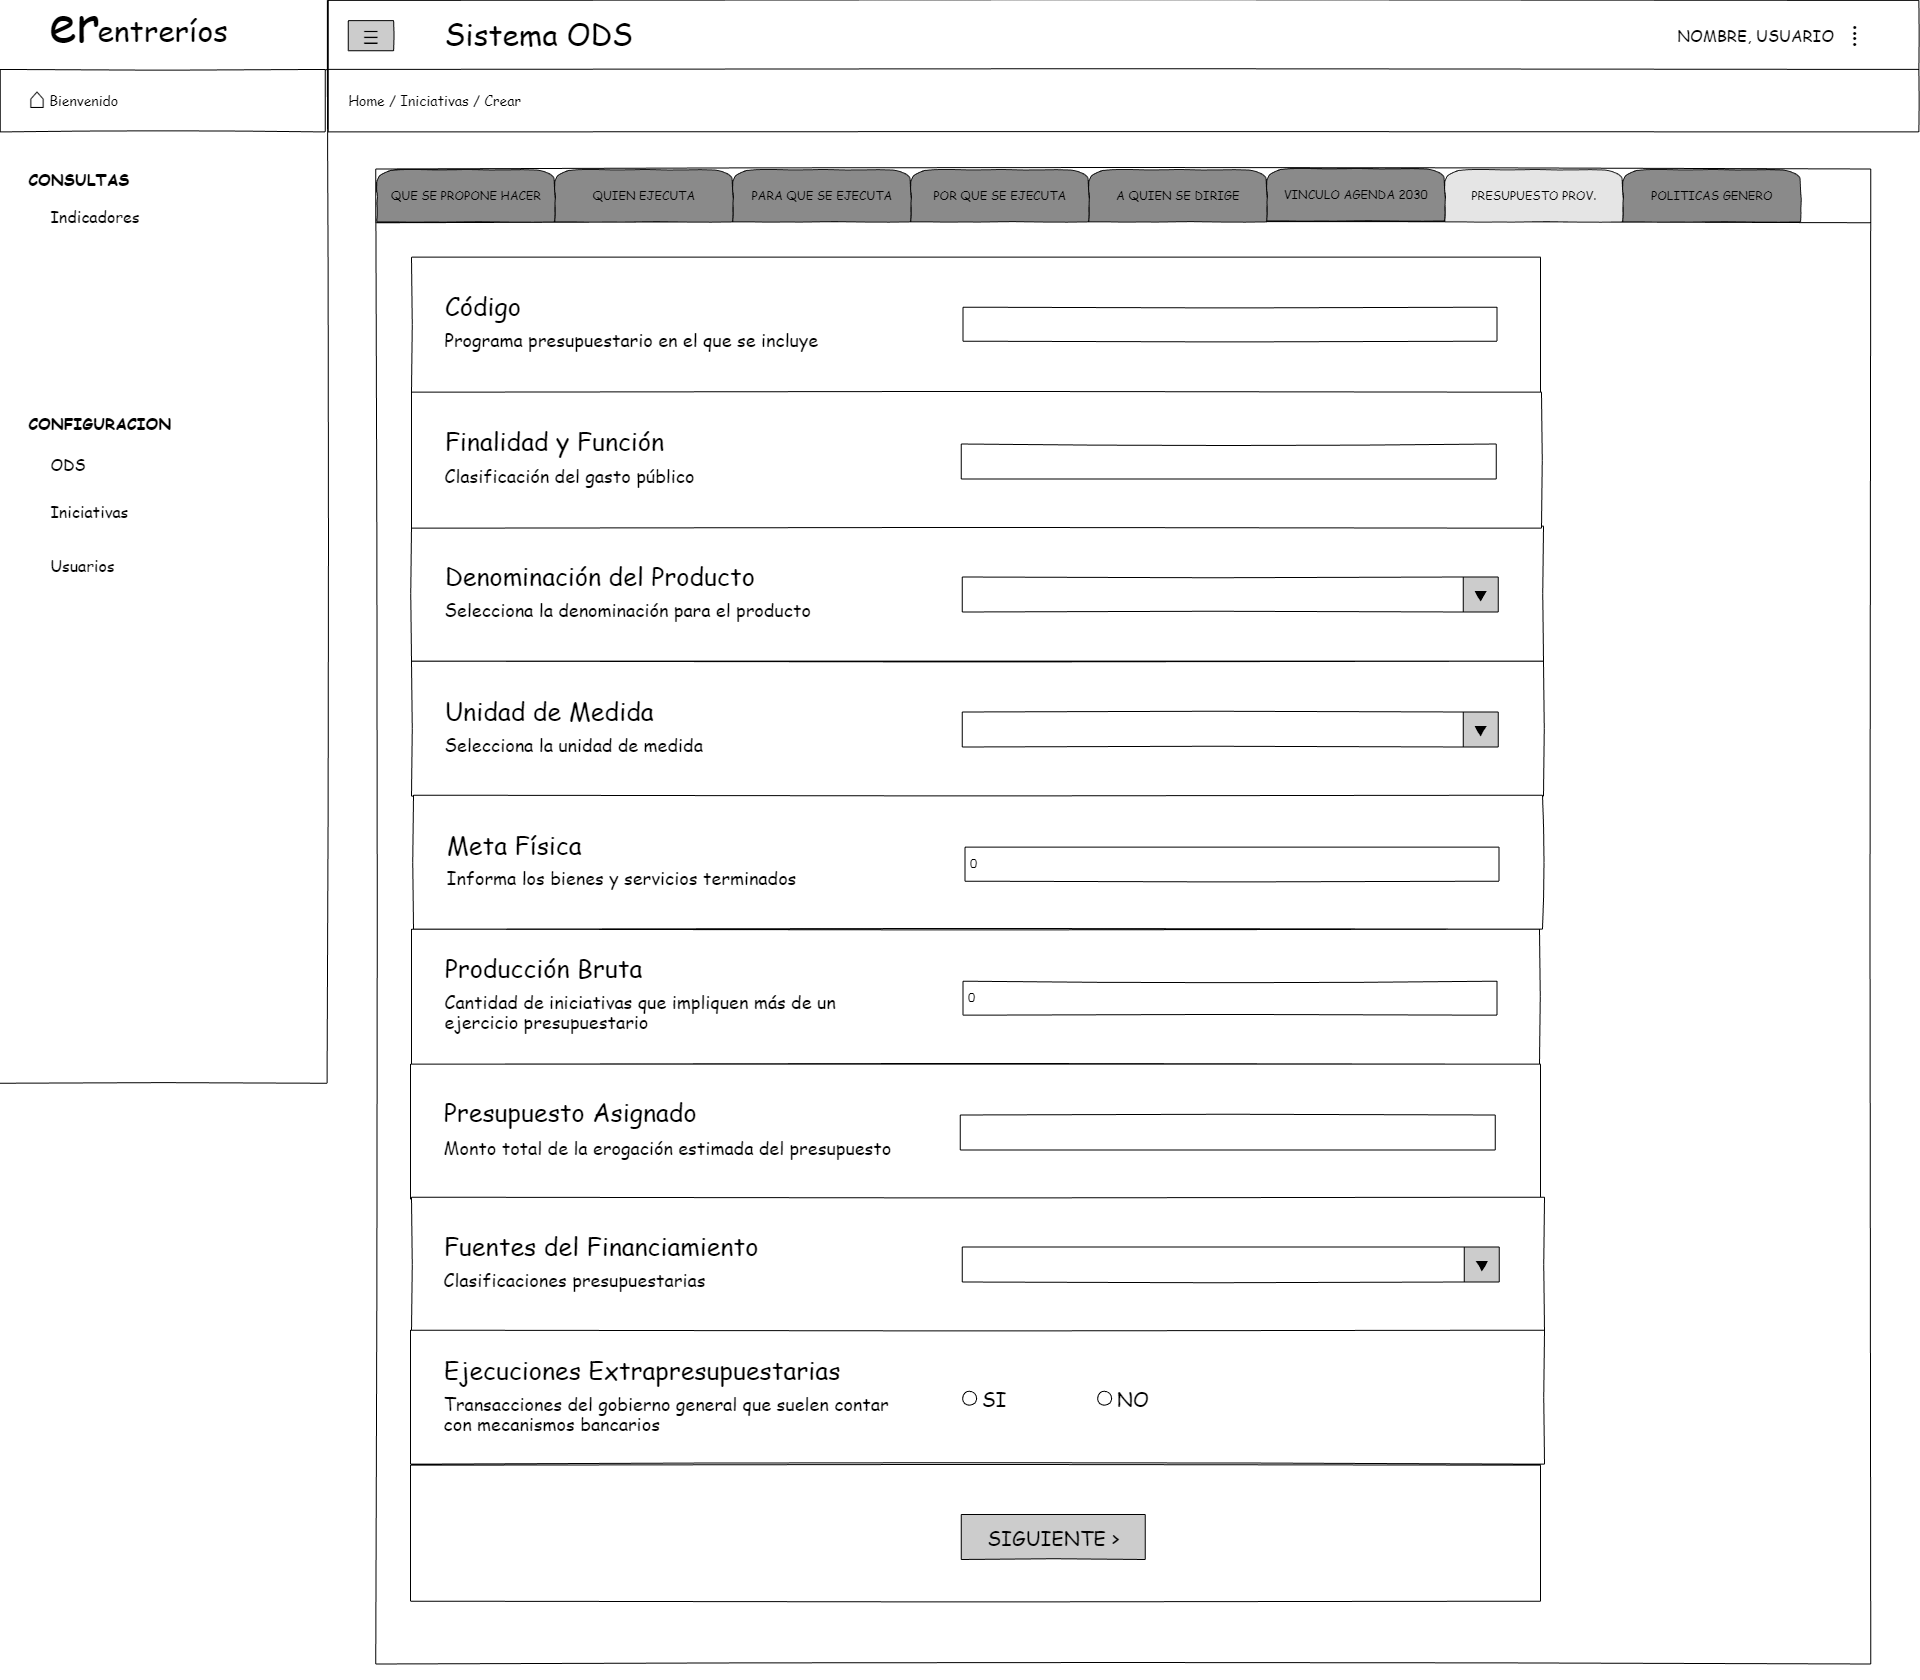Click the Meta Física number field
Screen dimensions: 1920x1680
(1231, 864)
